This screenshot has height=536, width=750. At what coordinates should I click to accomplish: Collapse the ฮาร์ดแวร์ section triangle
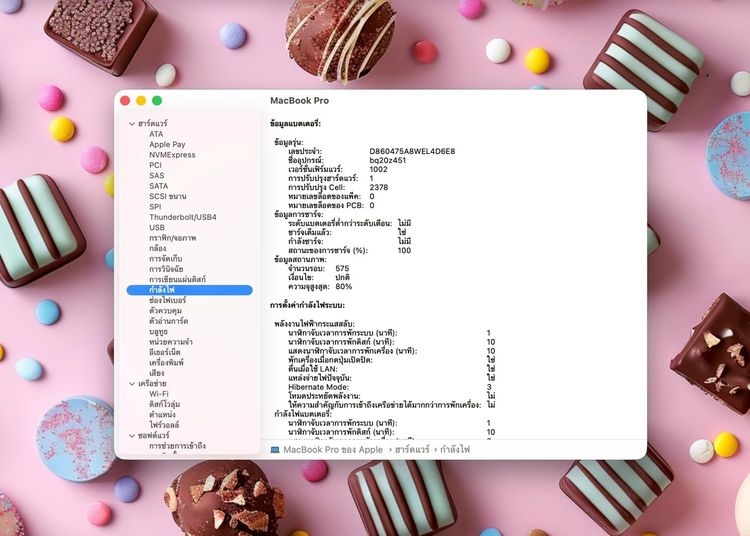(131, 123)
